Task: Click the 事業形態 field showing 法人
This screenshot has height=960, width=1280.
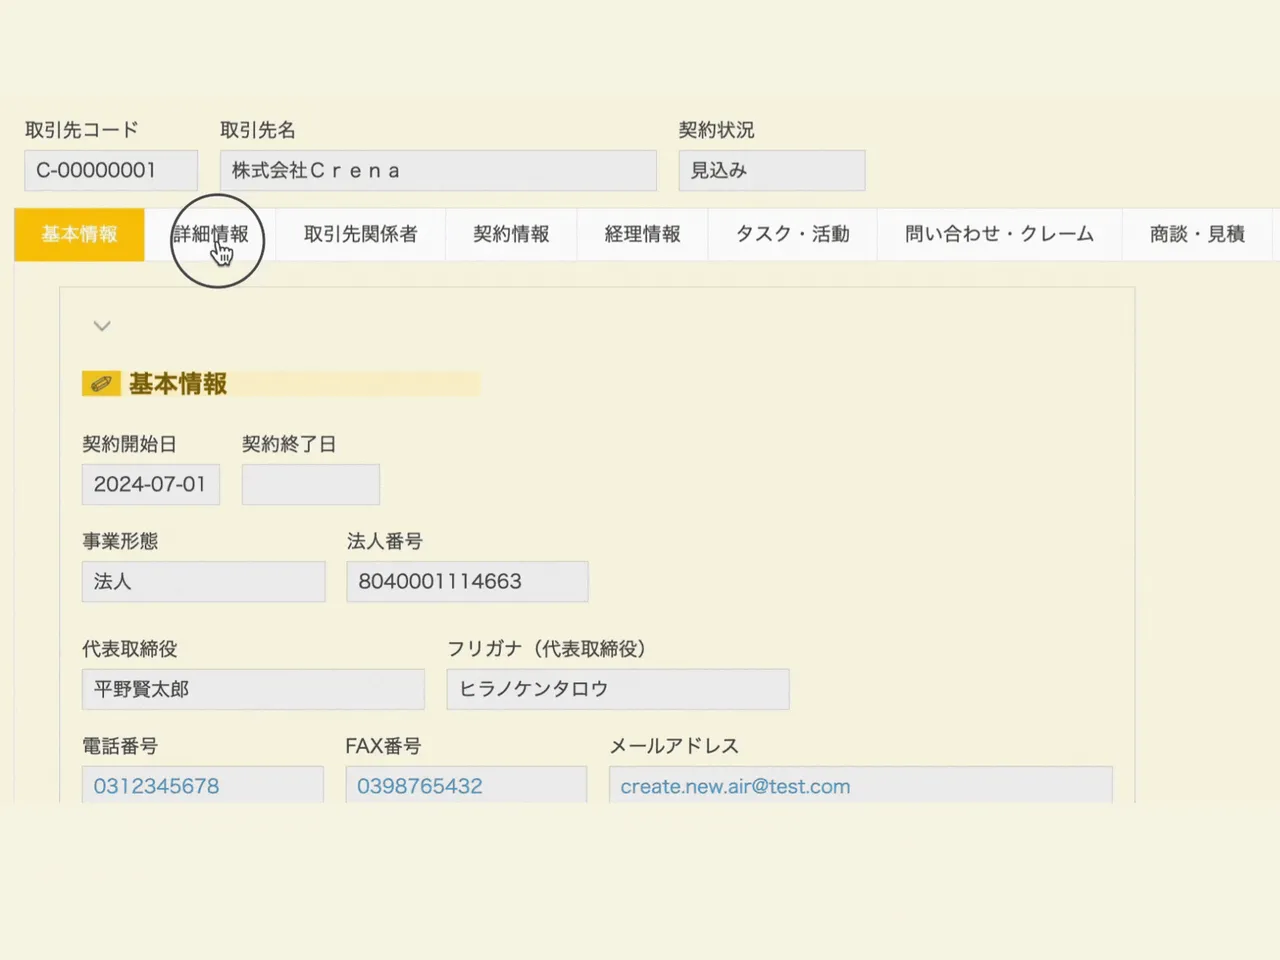Action: [204, 581]
